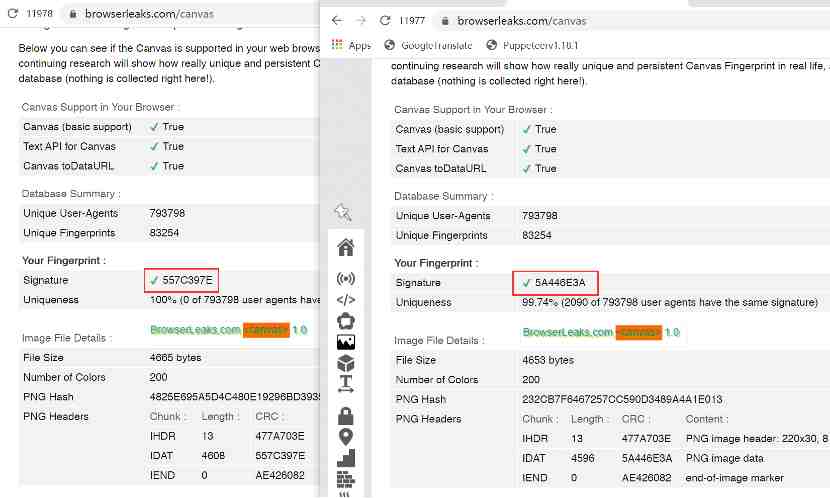The height and width of the screenshot is (498, 830).
Task: Select file size 4665 bytes in left window
Action: tap(175, 358)
